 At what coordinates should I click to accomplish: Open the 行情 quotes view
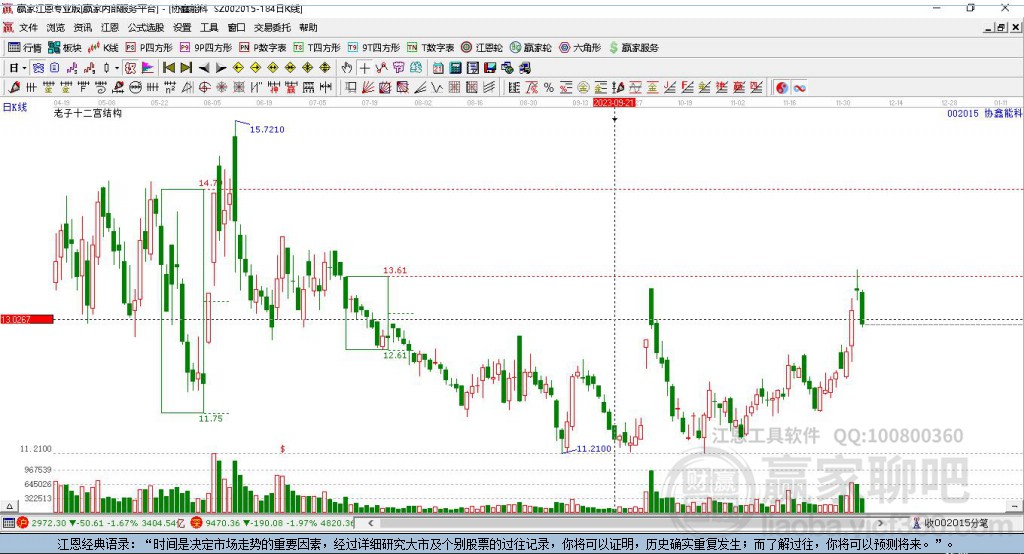(25, 48)
